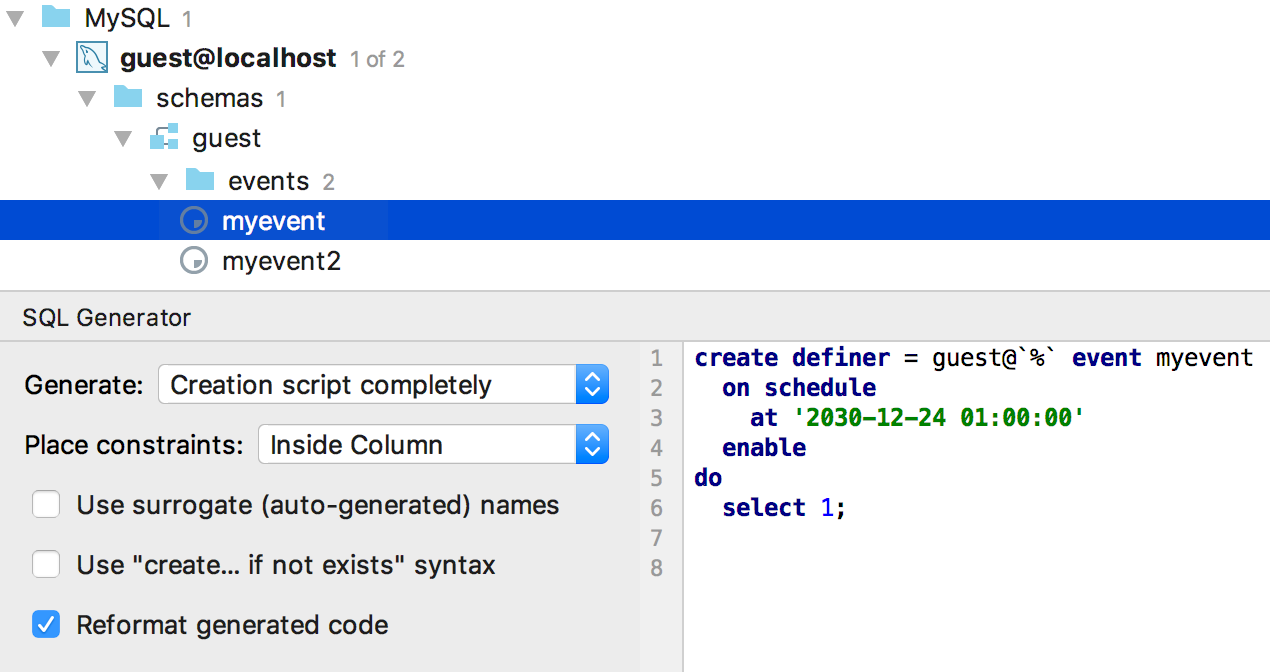
Task: Select the myevent2 tree row
Action: 635,261
